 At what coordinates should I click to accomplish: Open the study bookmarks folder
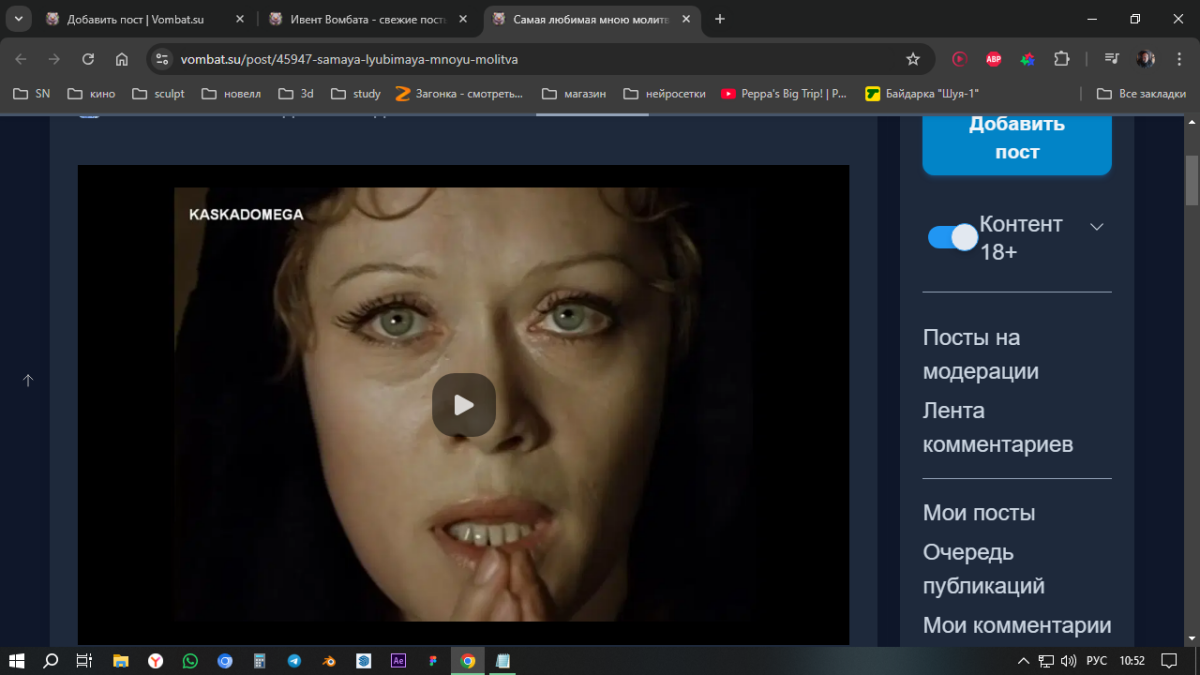[355, 94]
